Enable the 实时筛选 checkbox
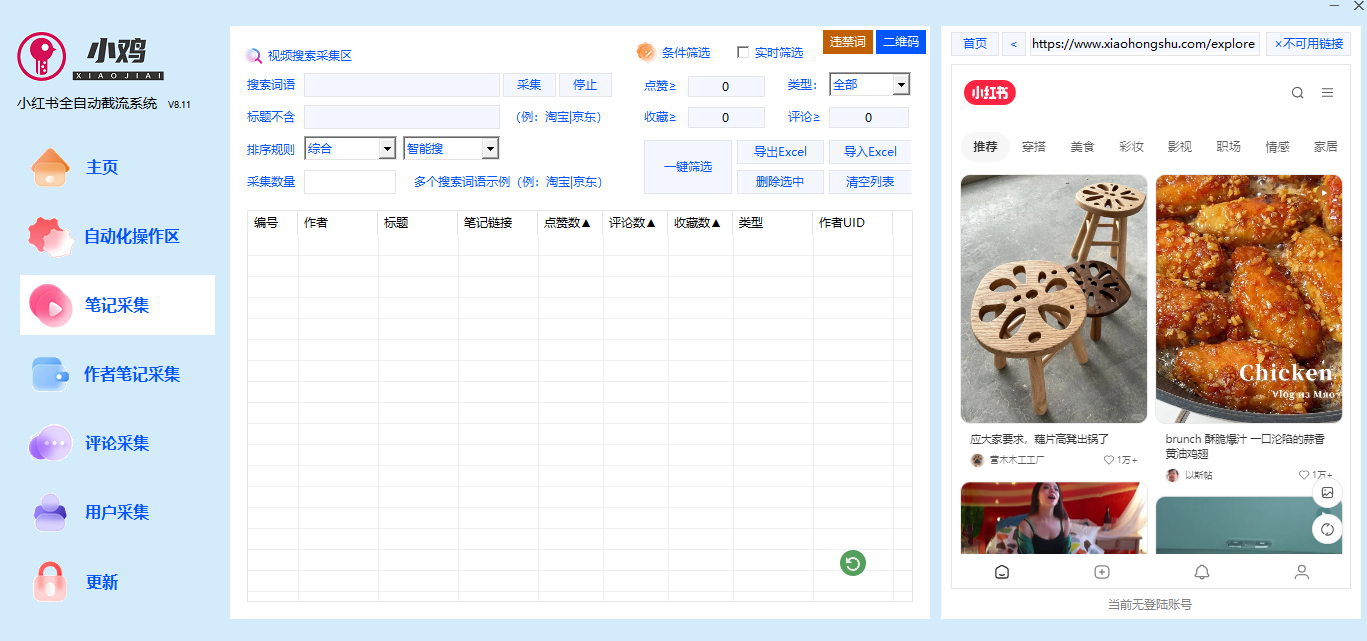1367x641 pixels. [743, 52]
